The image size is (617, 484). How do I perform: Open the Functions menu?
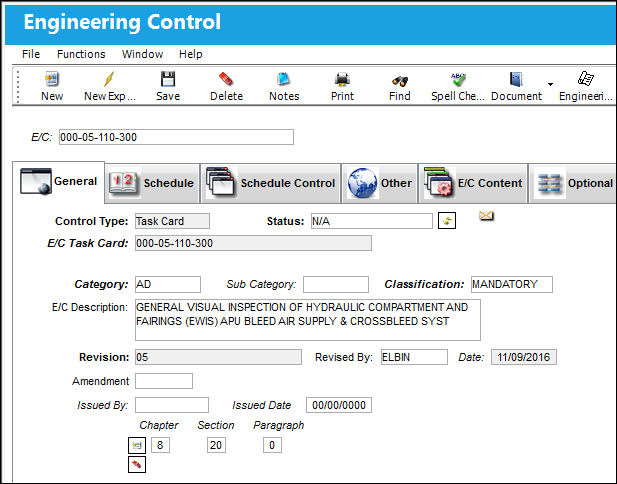81,54
